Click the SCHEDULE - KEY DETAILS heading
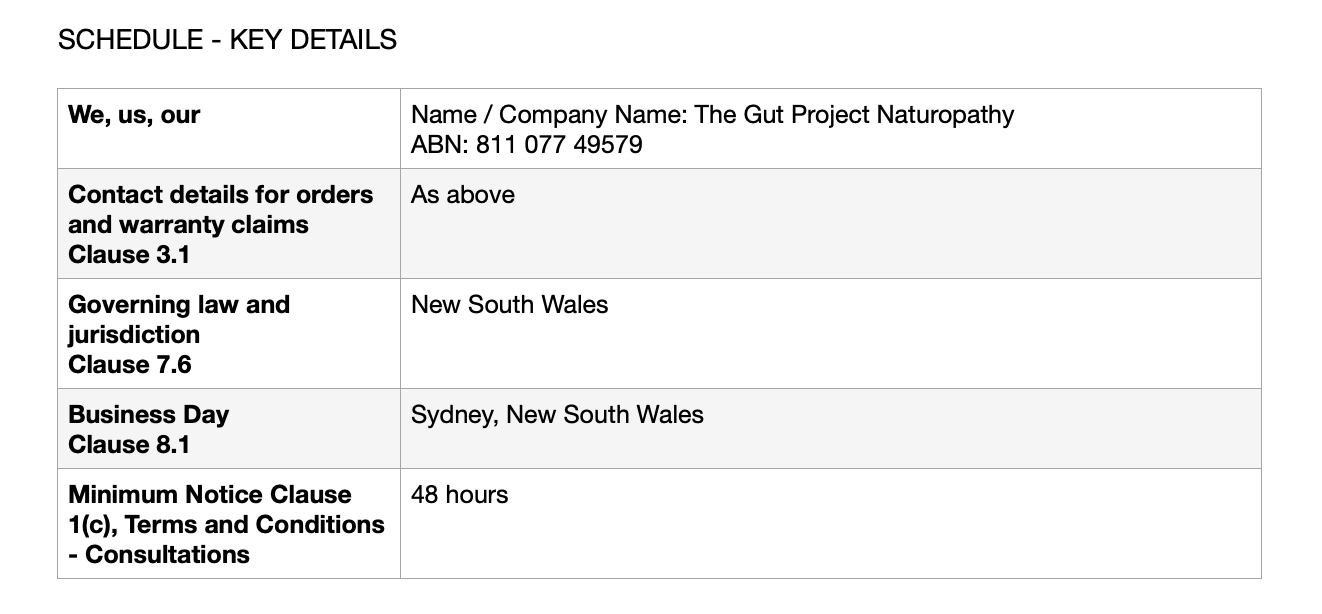The width and height of the screenshot is (1322, 614). point(227,40)
